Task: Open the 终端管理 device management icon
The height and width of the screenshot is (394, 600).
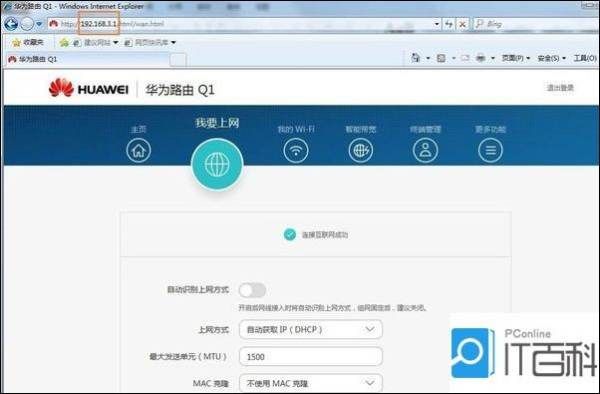Action: pos(426,150)
